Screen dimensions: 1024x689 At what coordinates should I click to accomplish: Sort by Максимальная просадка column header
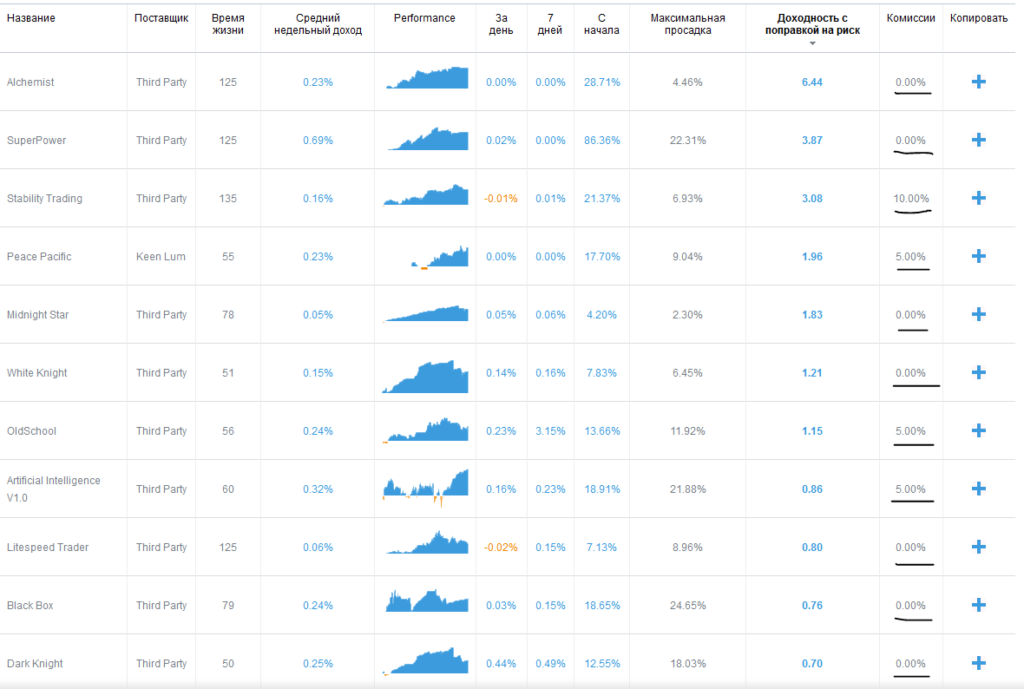tap(687, 24)
